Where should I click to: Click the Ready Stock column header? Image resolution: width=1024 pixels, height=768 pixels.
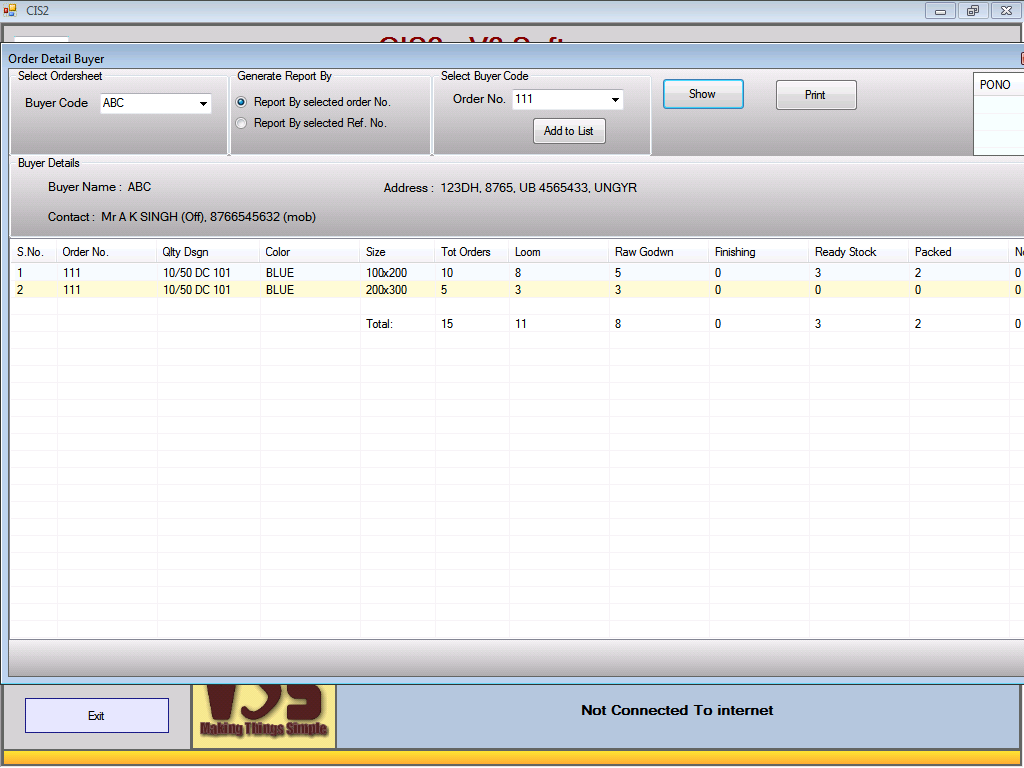[x=845, y=252]
